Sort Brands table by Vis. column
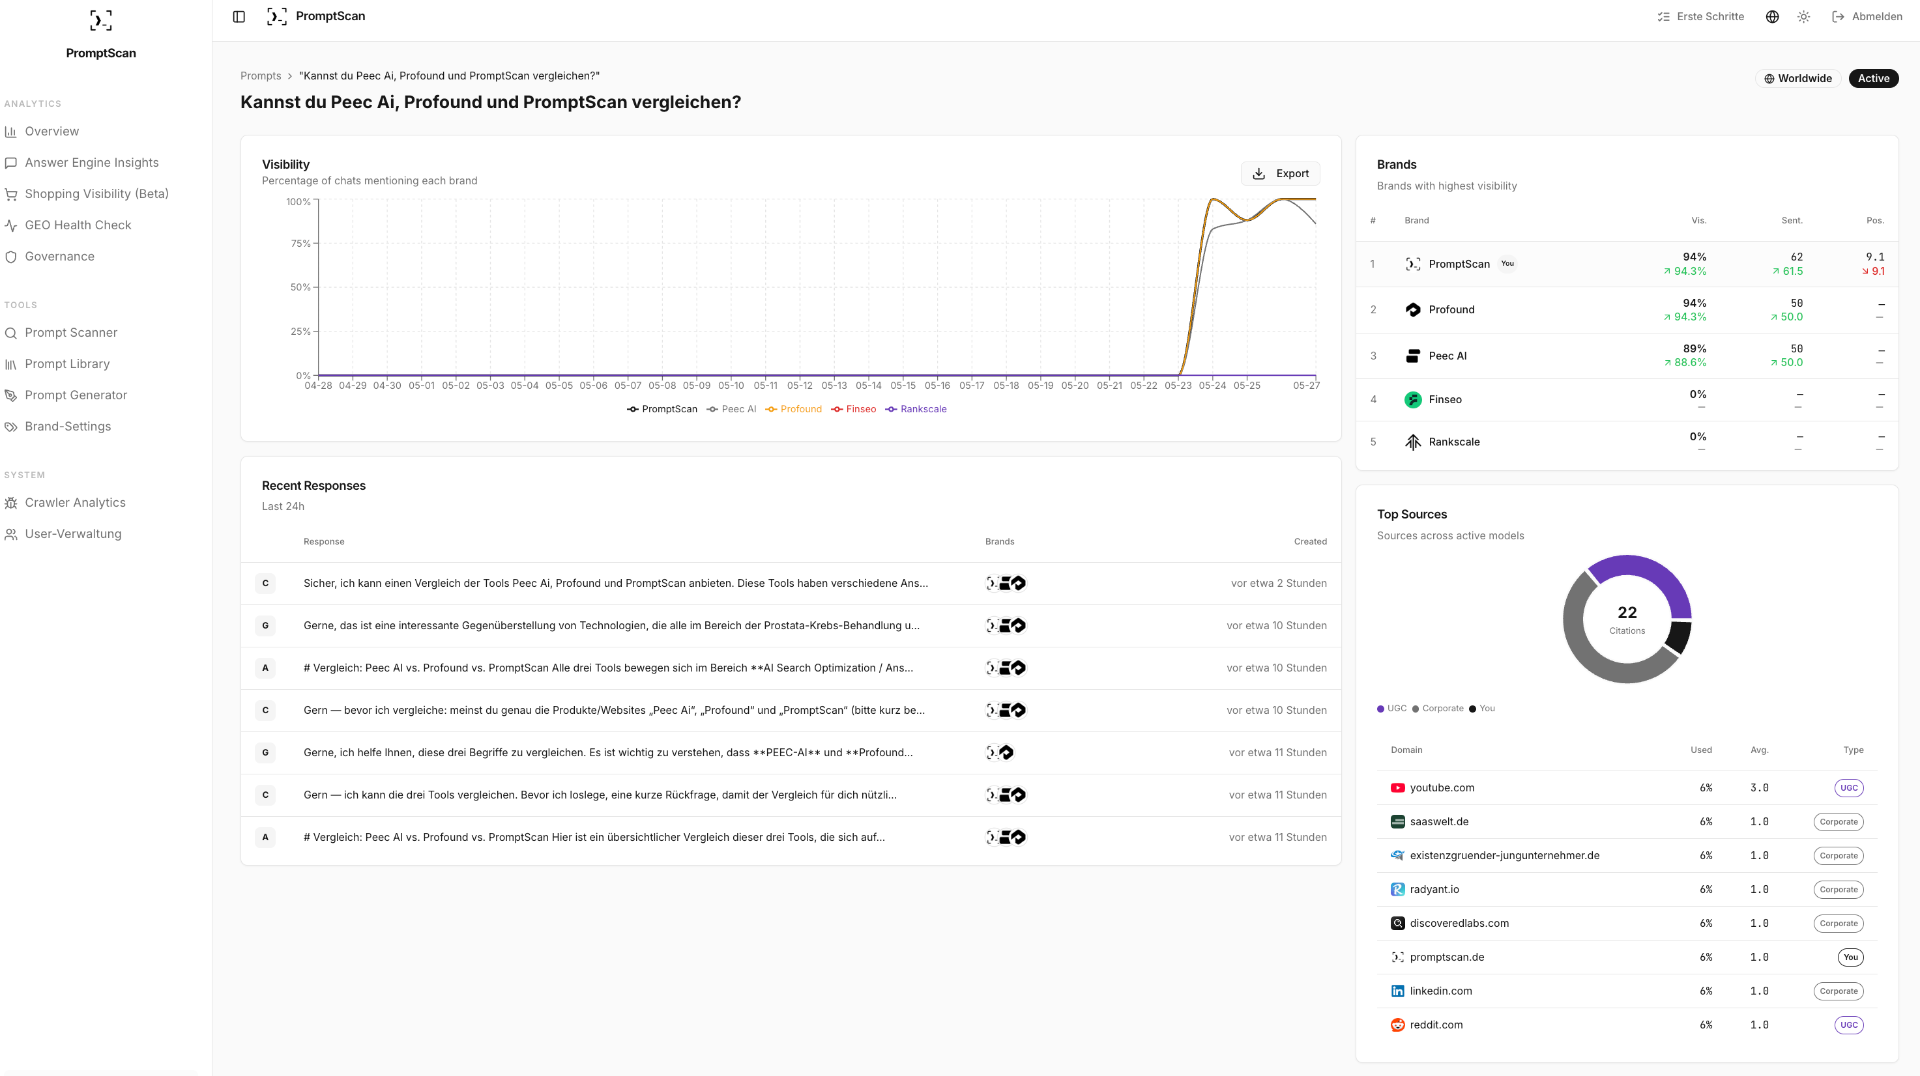This screenshot has height=1076, width=1920. point(1699,221)
